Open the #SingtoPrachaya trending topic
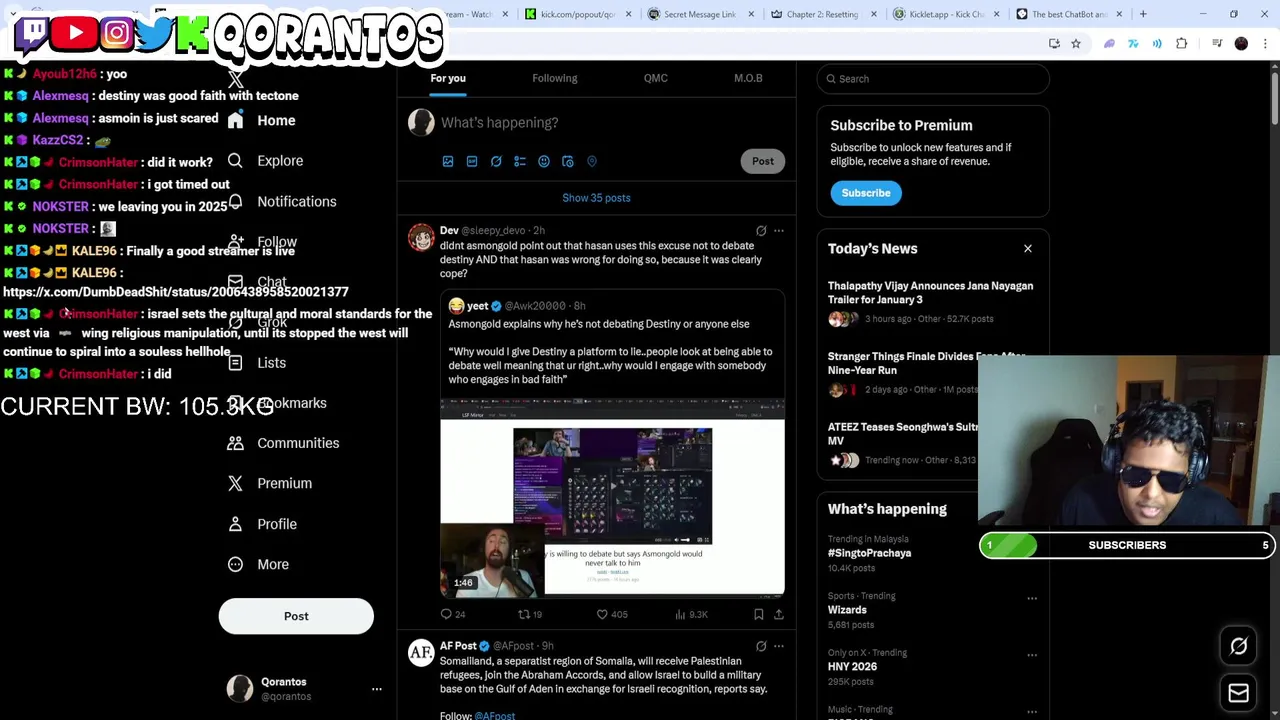 pos(869,553)
